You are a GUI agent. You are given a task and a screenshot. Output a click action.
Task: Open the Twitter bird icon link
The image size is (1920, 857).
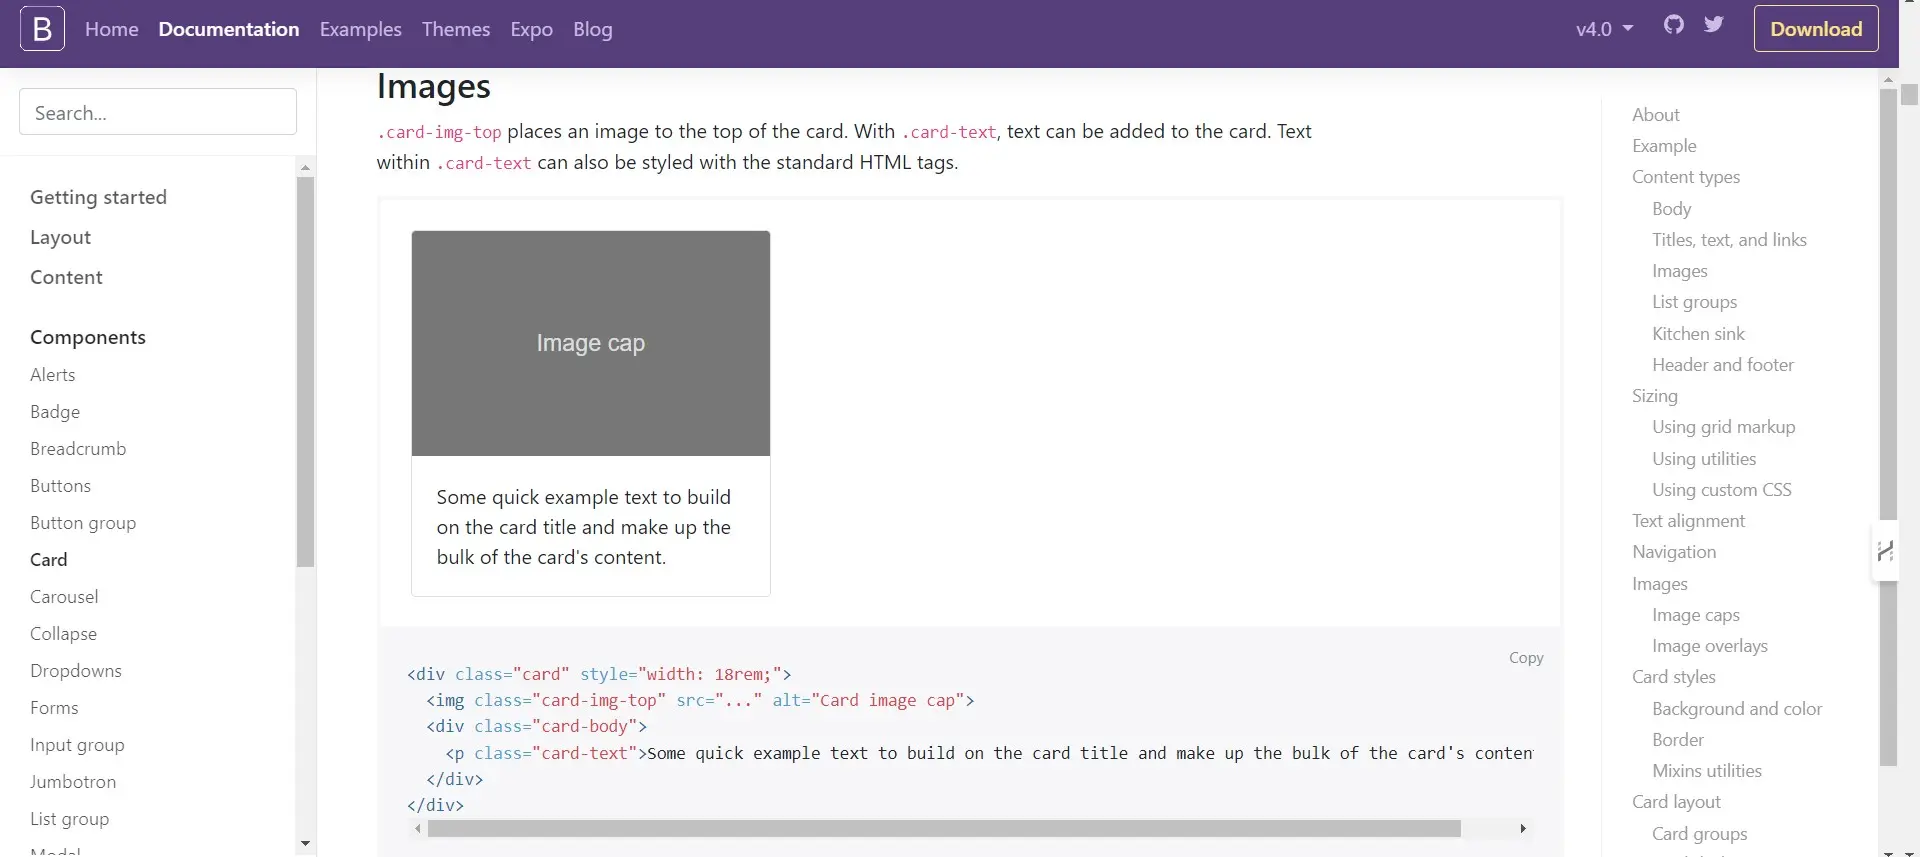(1714, 25)
